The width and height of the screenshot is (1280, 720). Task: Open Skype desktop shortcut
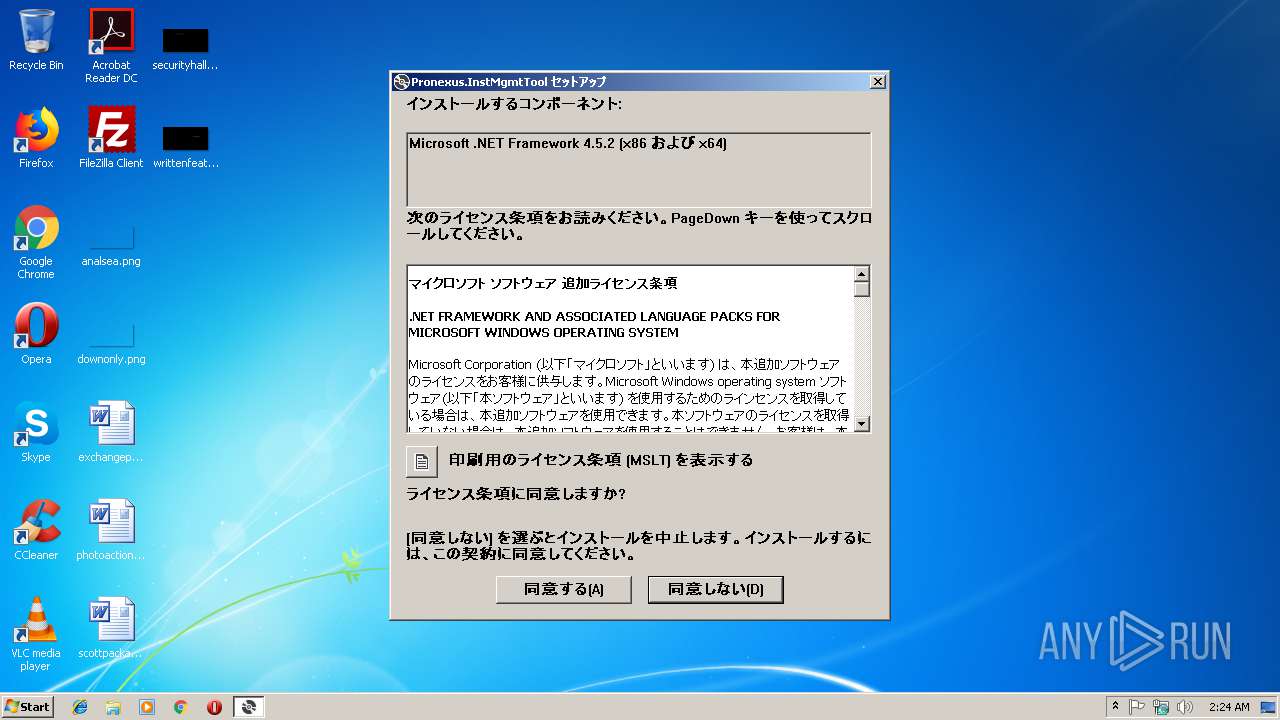click(x=36, y=433)
